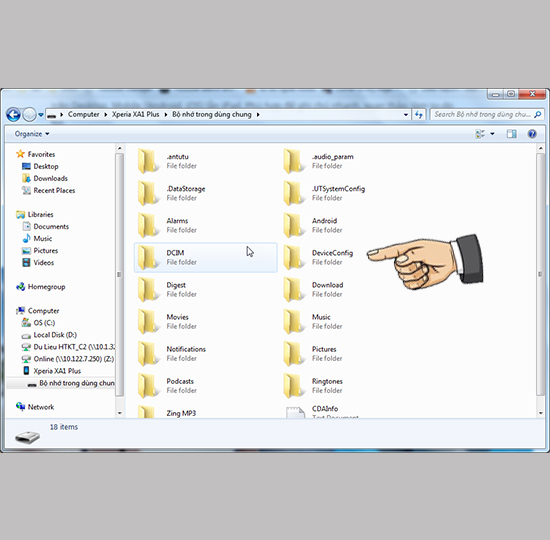Click navigation pane scroll up arrow
Screen dimensions: 550x540
tap(120, 149)
